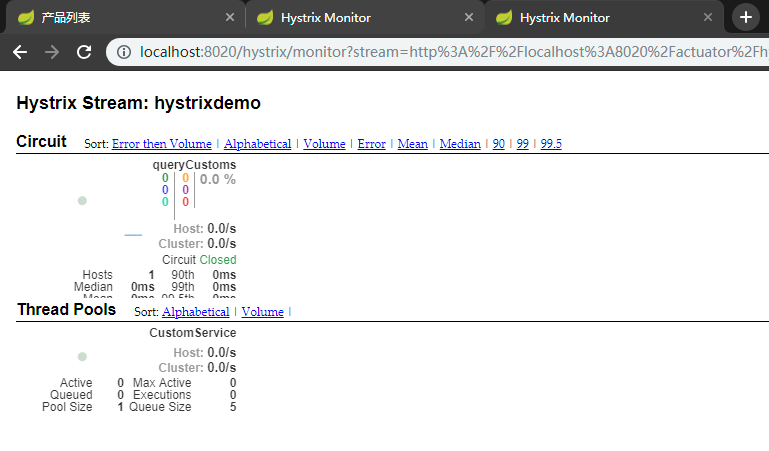Click the site information icon in address bar
This screenshot has height=451, width=769.
(124, 52)
